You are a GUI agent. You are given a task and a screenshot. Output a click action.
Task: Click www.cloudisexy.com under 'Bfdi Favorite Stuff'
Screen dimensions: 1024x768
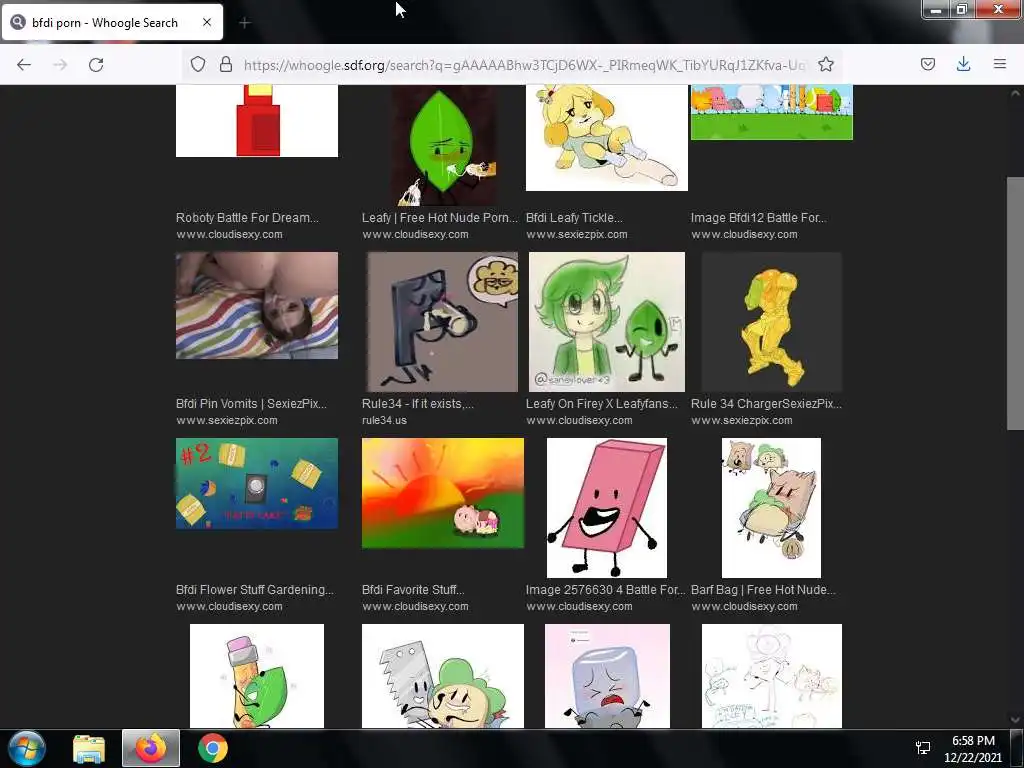(x=415, y=607)
